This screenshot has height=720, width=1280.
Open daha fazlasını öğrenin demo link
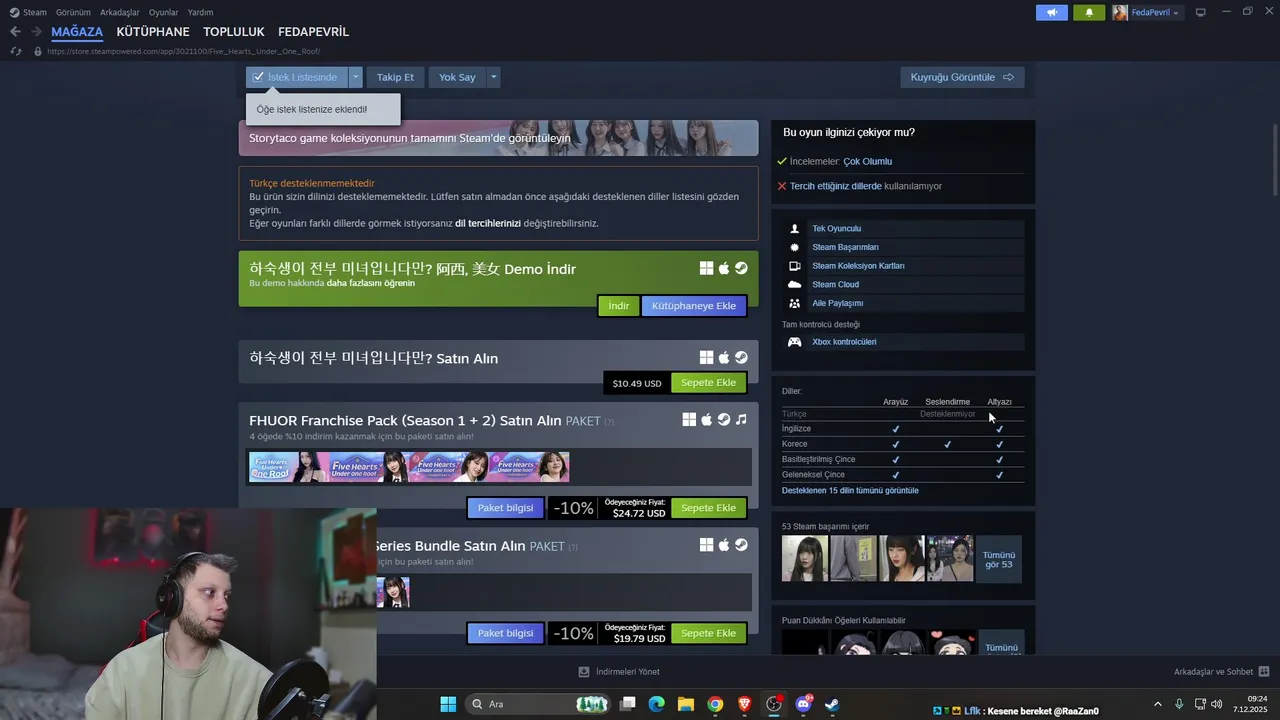point(370,283)
